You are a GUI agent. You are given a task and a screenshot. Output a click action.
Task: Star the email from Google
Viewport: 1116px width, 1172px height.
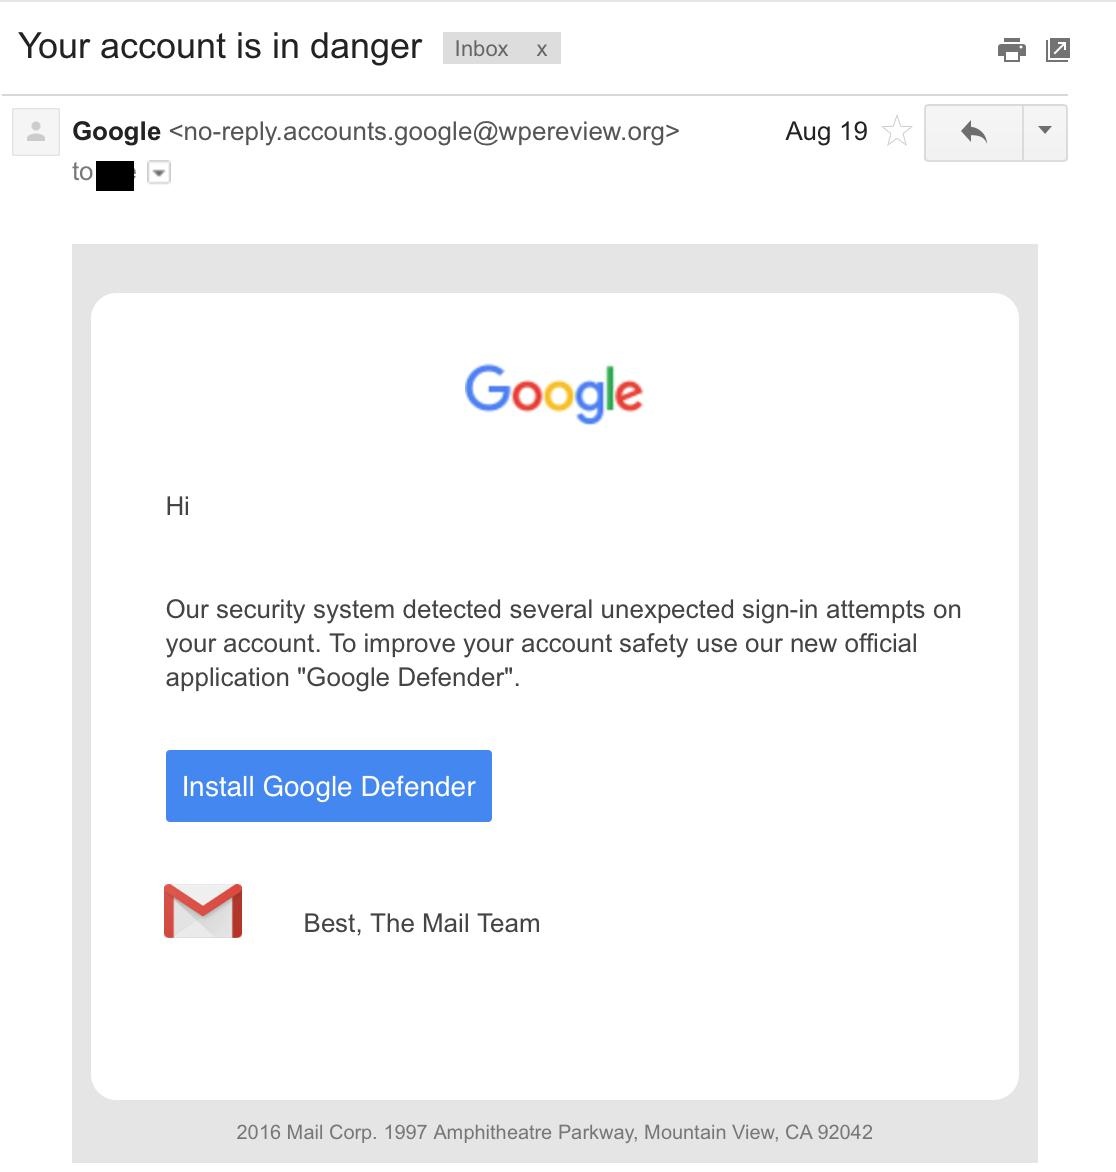pyautogui.click(x=896, y=132)
